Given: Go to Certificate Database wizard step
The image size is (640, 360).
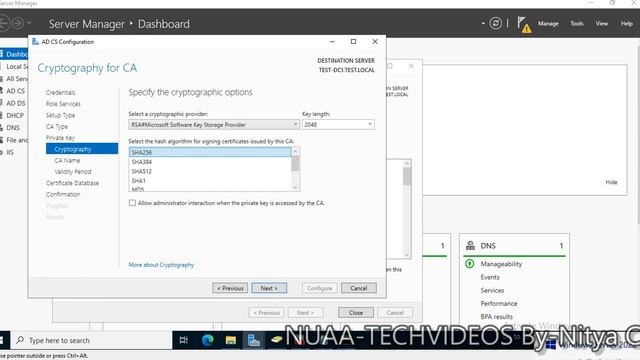Looking at the screenshot, I should pyautogui.click(x=72, y=183).
